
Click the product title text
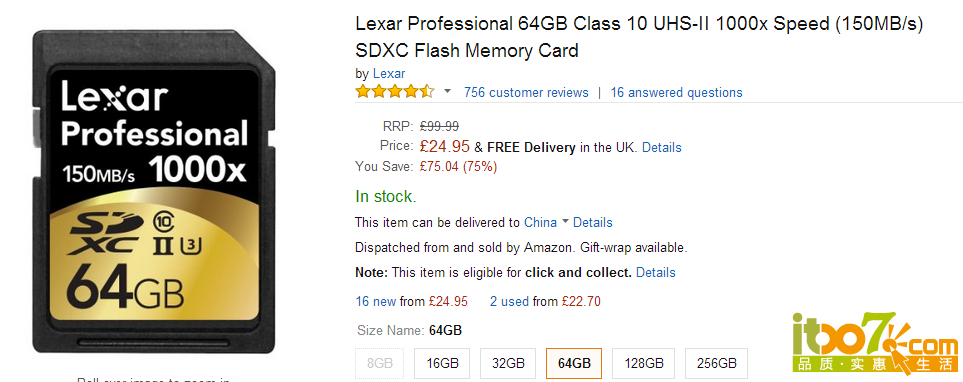[x=639, y=37]
